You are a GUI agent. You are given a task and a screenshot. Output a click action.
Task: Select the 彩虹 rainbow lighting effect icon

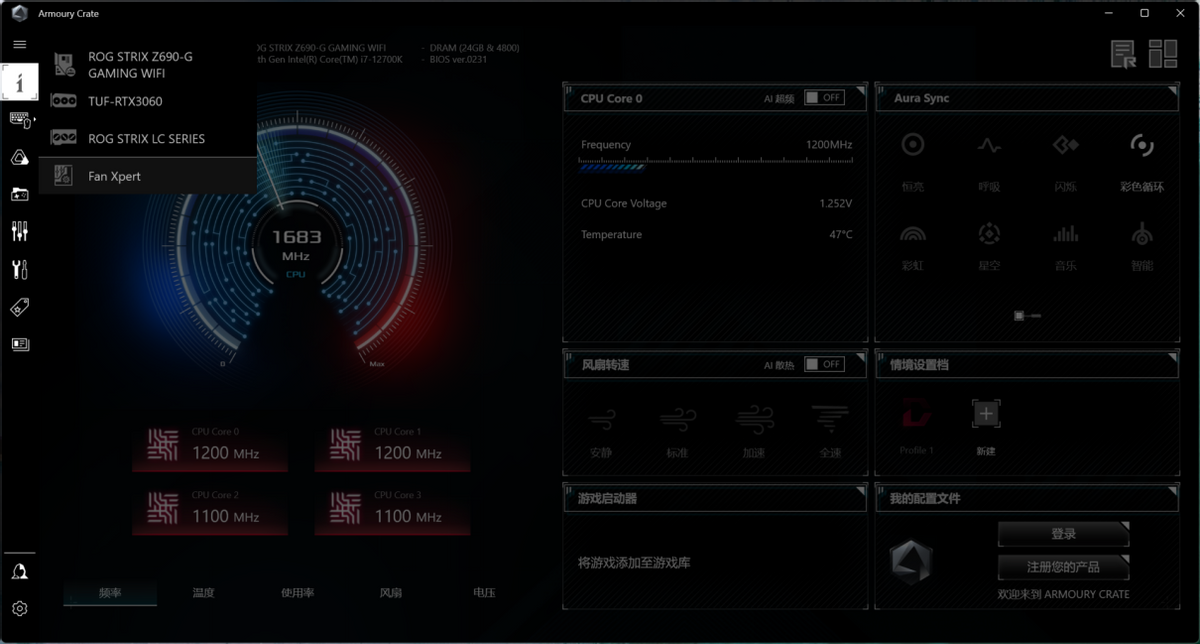[913, 234]
